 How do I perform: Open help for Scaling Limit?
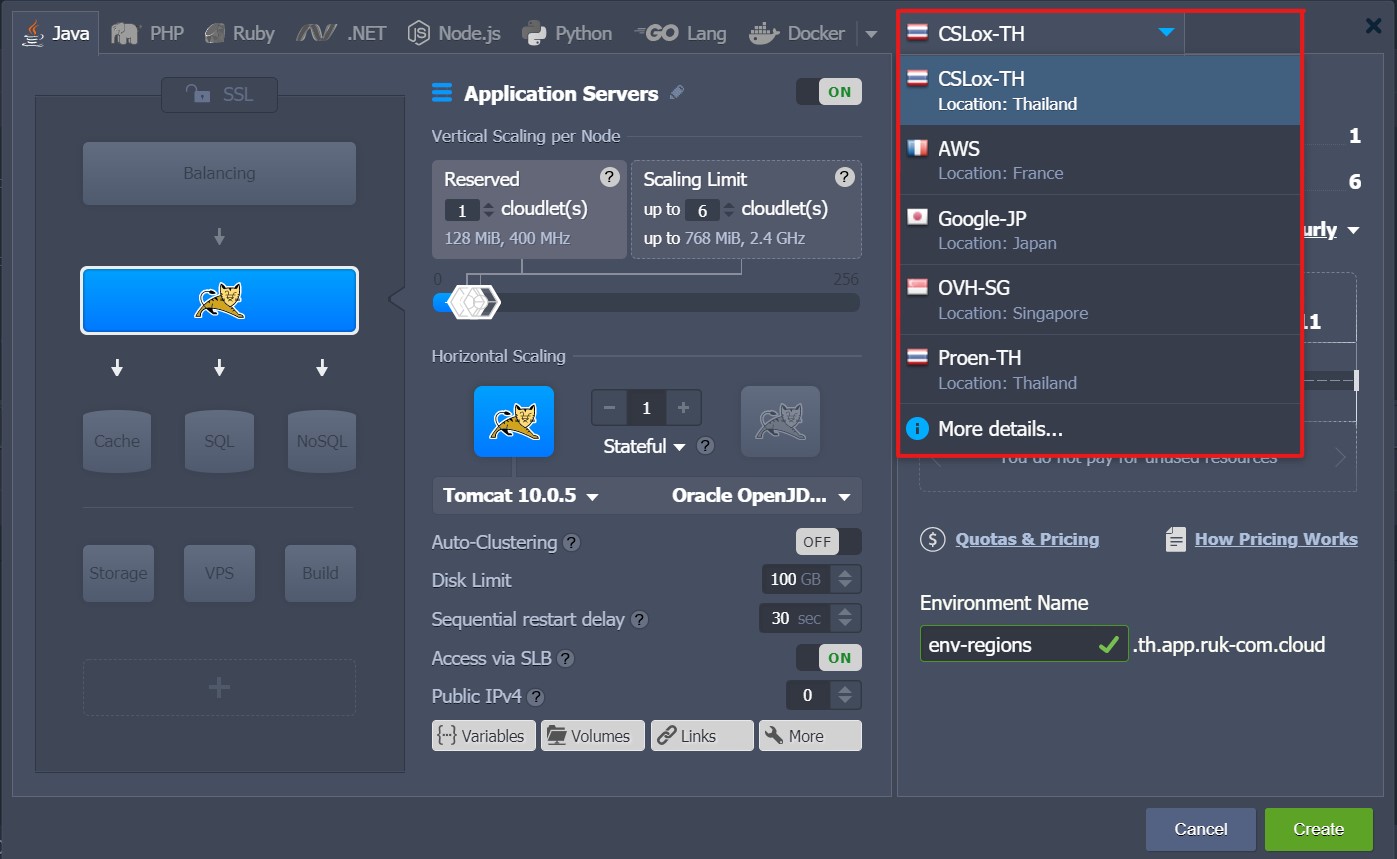(845, 177)
